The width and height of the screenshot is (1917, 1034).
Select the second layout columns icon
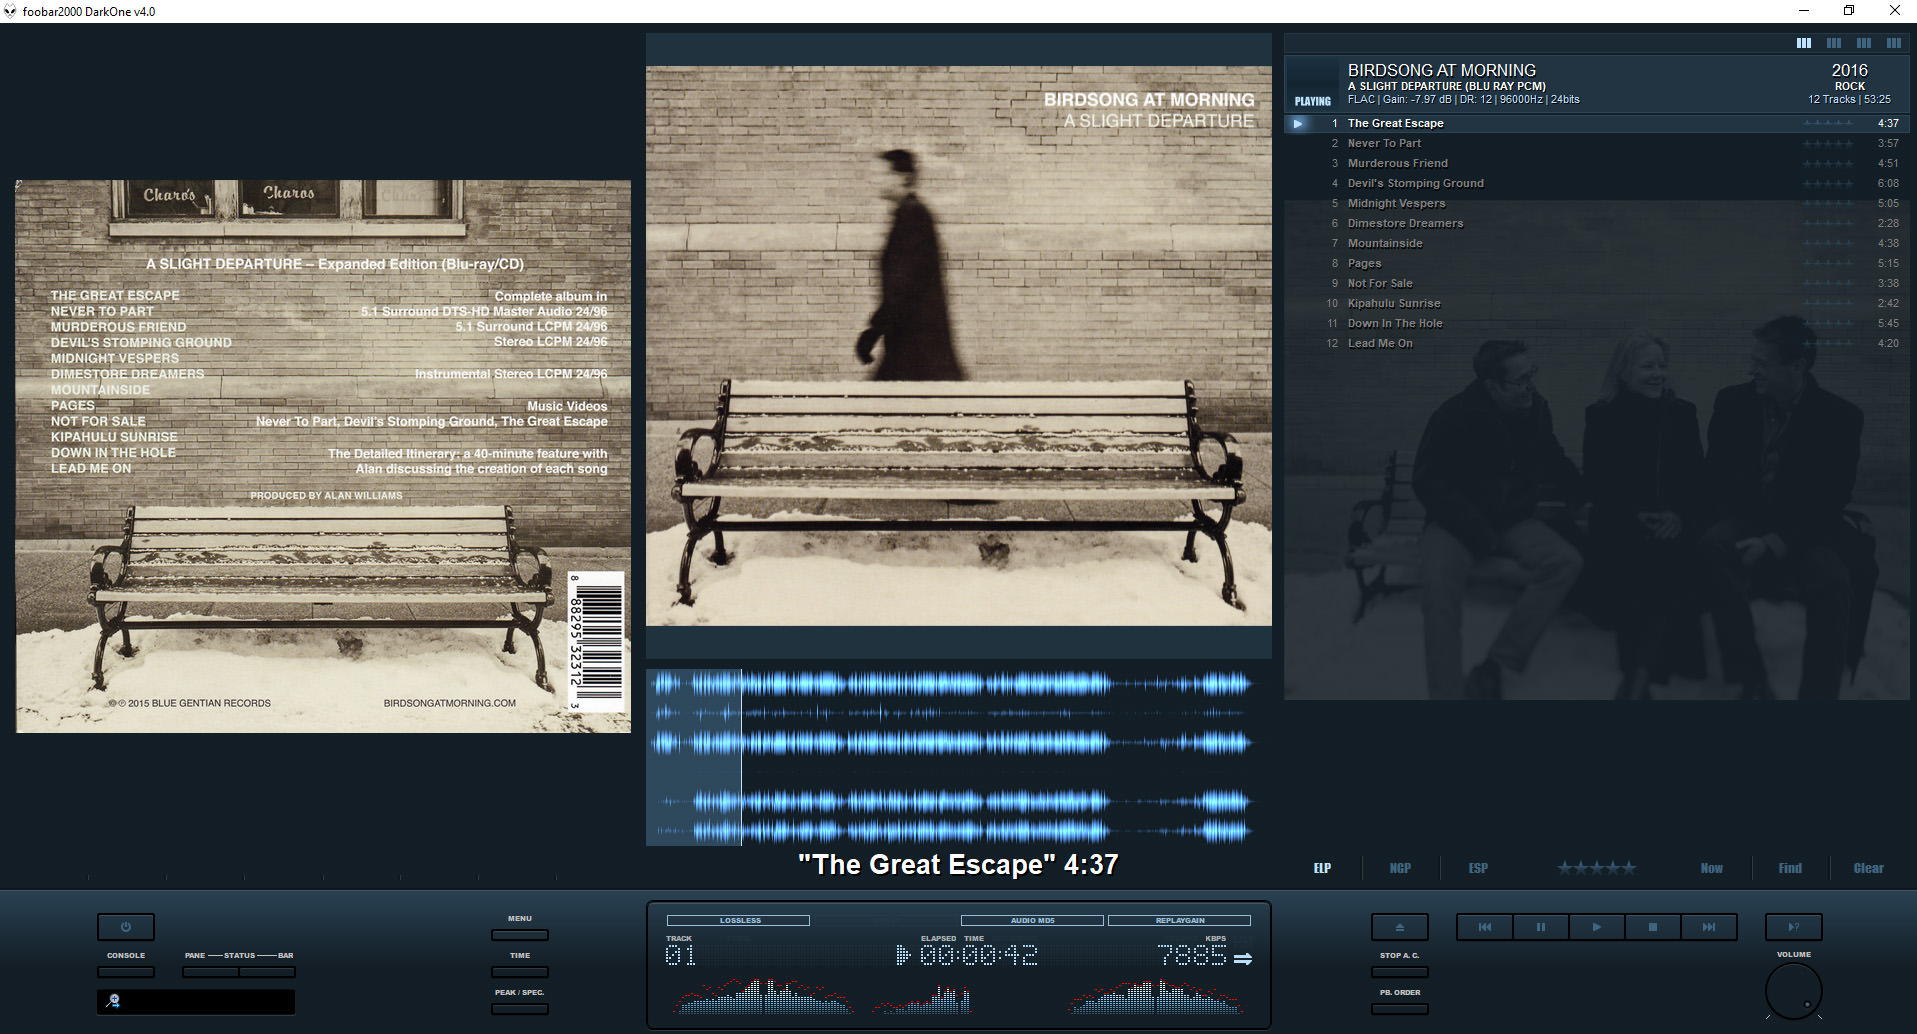click(1834, 43)
